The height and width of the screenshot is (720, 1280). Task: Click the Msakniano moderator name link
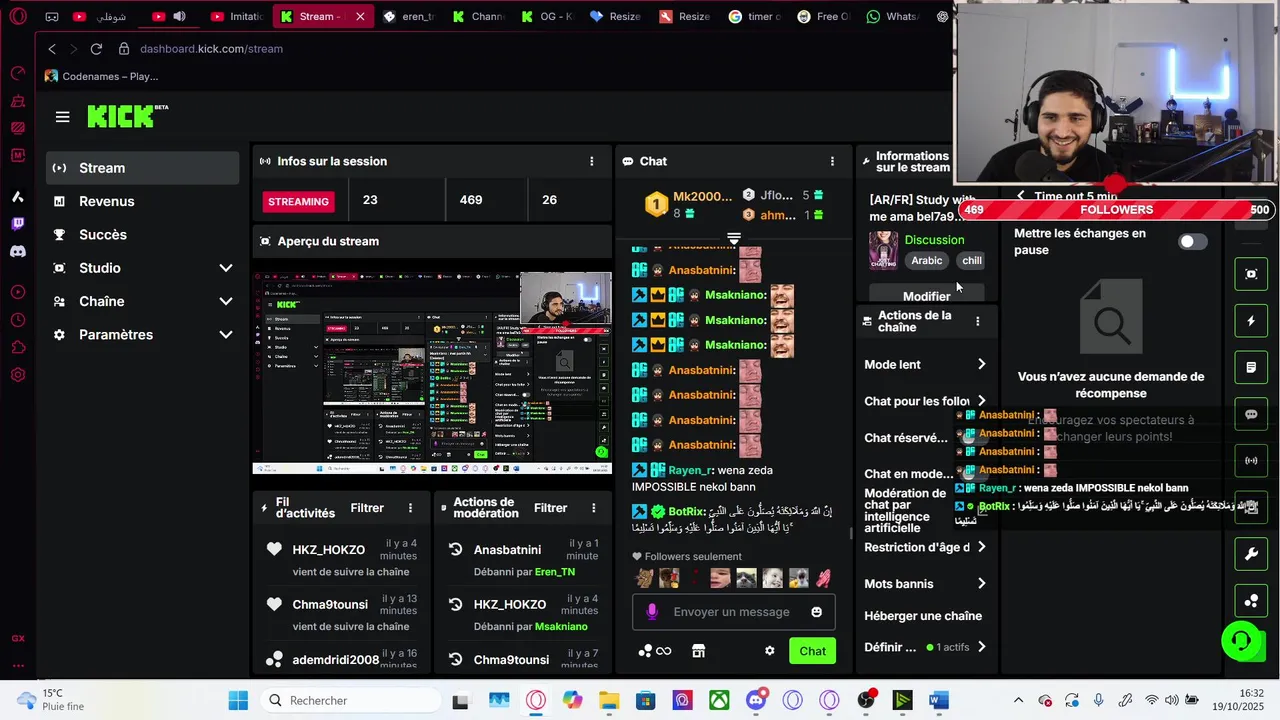pyautogui.click(x=561, y=627)
